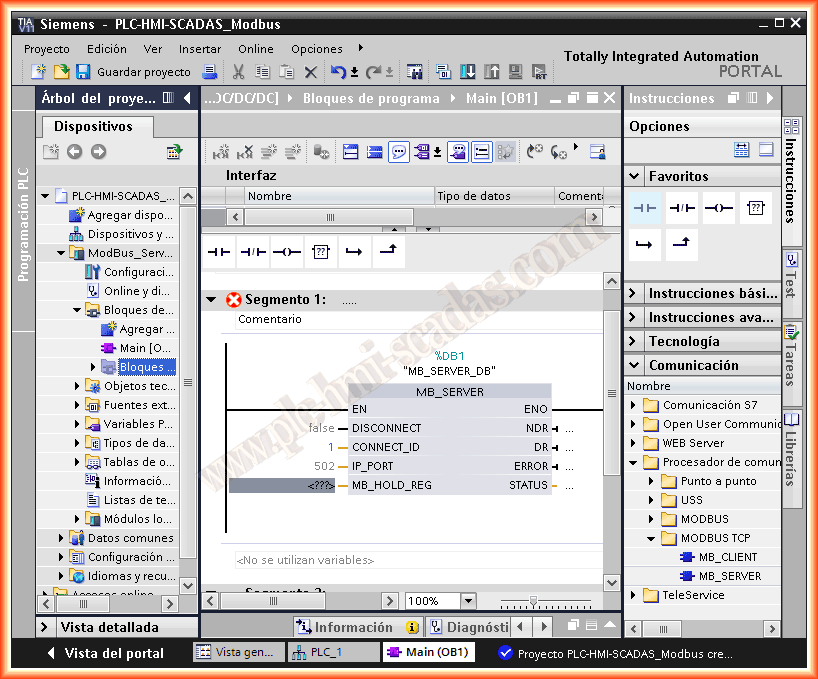Click the print icon in main toolbar
Image resolution: width=818 pixels, height=679 pixels.
pos(210,72)
